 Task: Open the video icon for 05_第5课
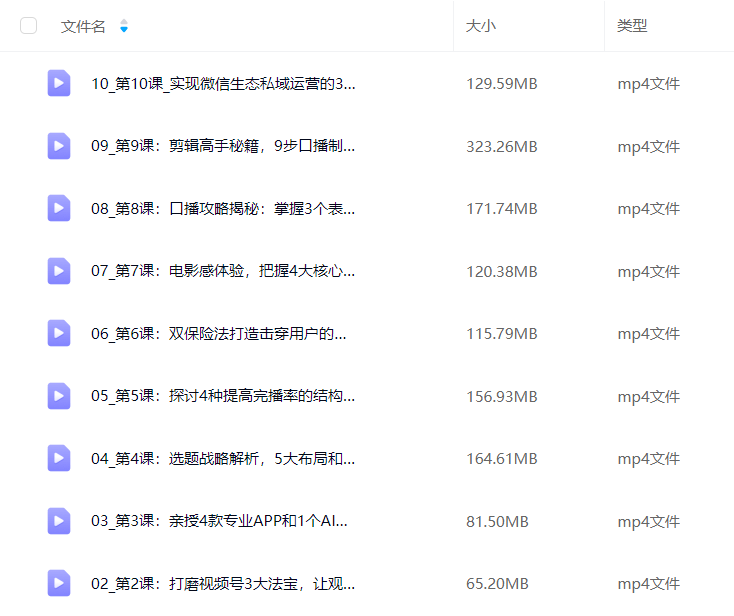[x=59, y=396]
